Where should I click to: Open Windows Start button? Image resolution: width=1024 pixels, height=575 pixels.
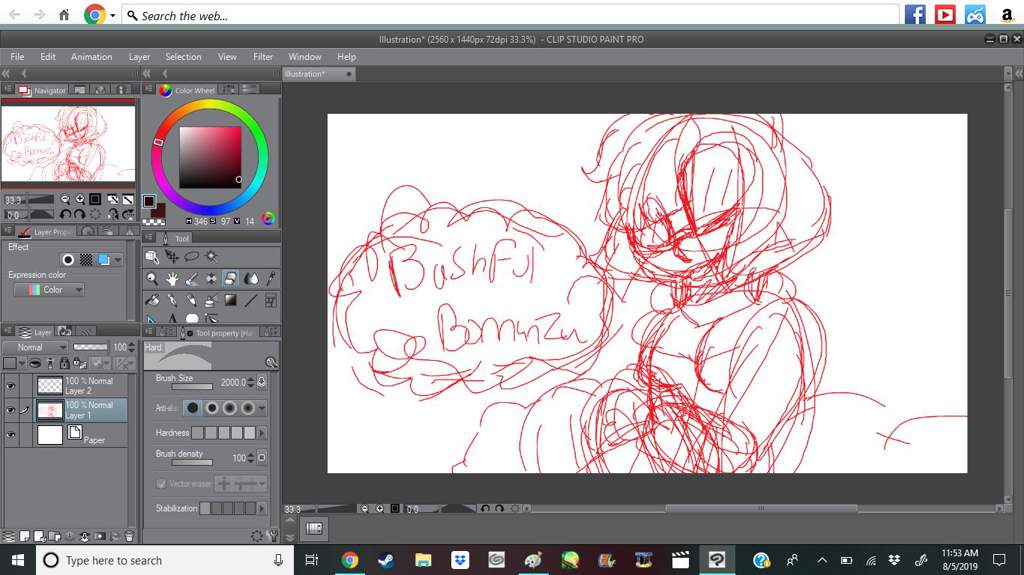pos(18,560)
